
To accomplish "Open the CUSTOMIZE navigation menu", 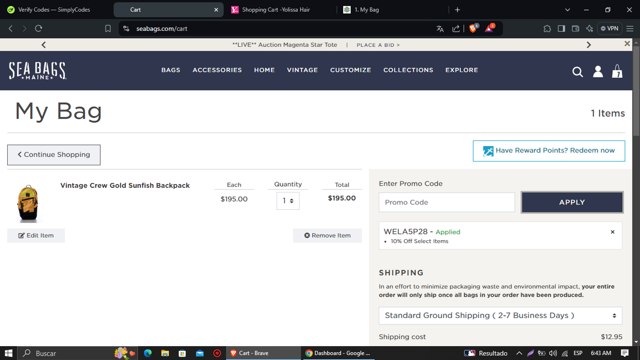I will click(351, 70).
